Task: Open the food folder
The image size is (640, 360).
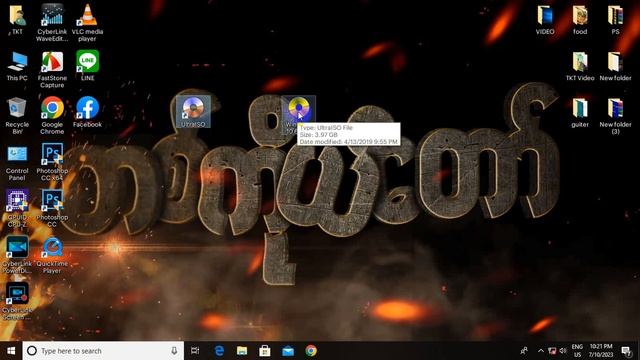Action: (x=580, y=20)
